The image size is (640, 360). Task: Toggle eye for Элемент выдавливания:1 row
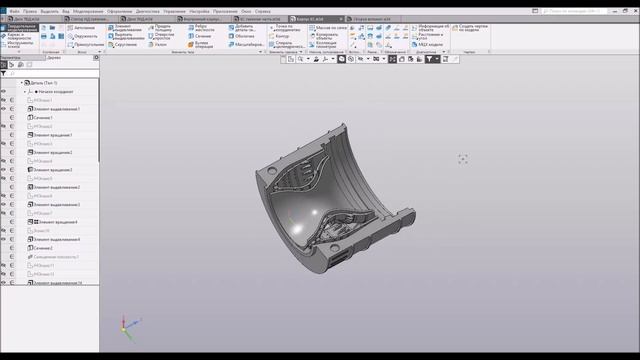(4, 109)
